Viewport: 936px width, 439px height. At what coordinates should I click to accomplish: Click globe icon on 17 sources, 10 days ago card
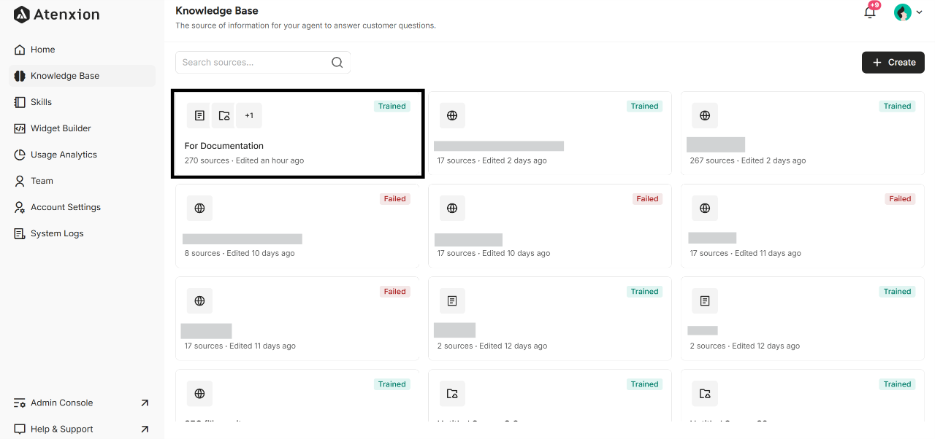(x=452, y=208)
